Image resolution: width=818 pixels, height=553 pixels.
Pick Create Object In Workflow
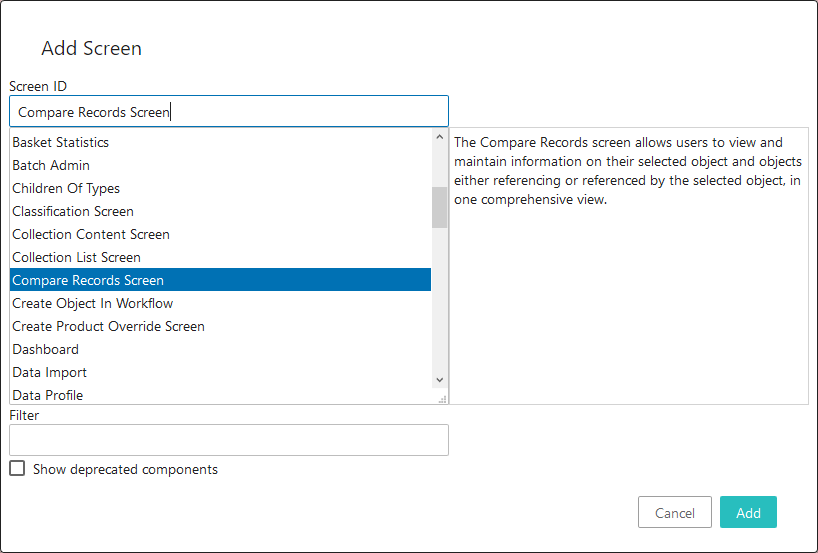pos(220,303)
